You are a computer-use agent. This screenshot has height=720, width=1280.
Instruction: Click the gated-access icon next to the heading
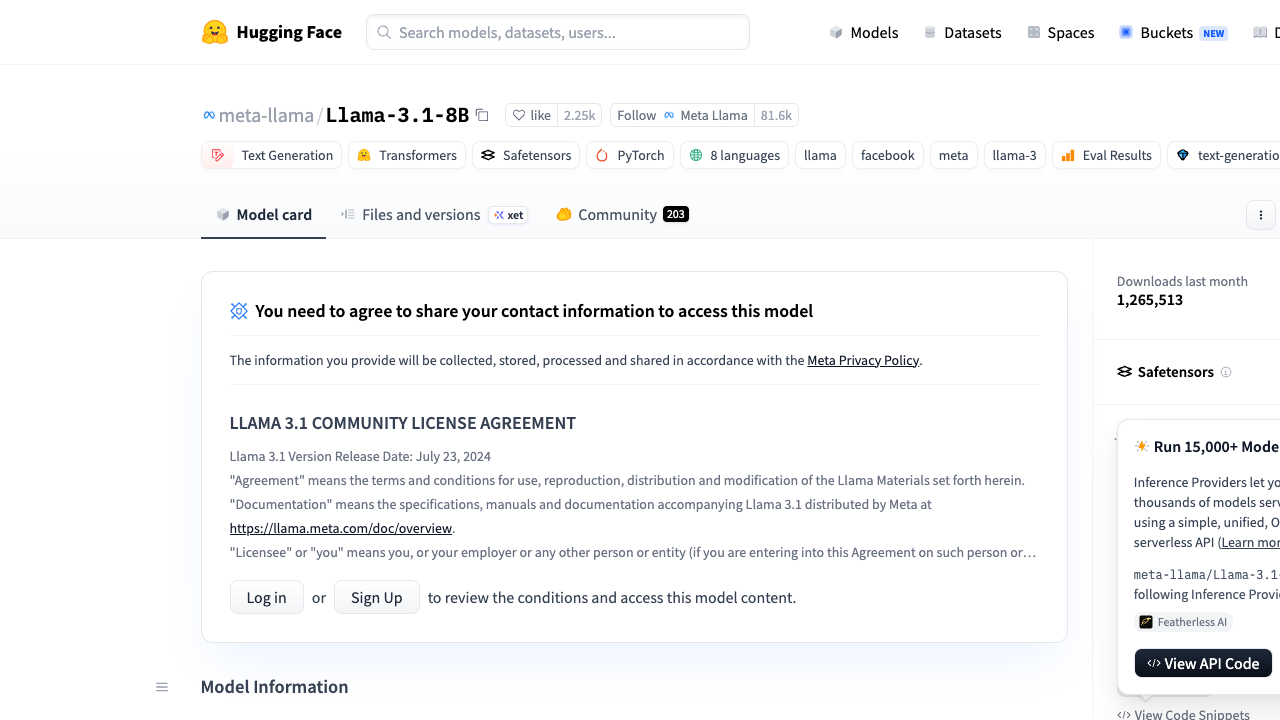point(239,311)
